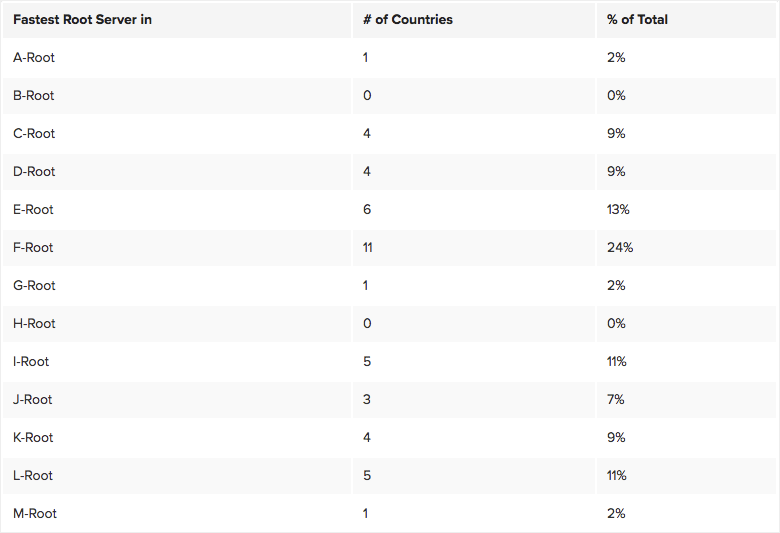
Task: Select the A-Root row label
Action: (x=34, y=58)
